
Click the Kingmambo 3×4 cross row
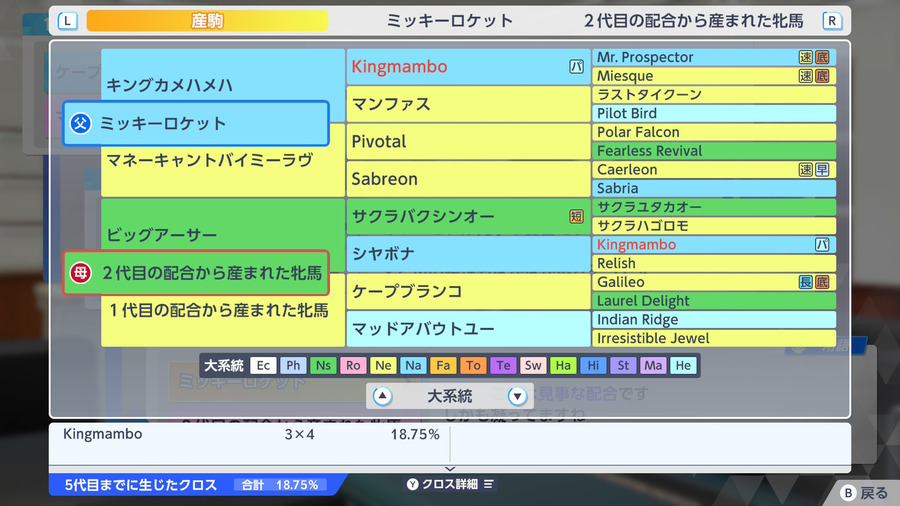point(250,434)
